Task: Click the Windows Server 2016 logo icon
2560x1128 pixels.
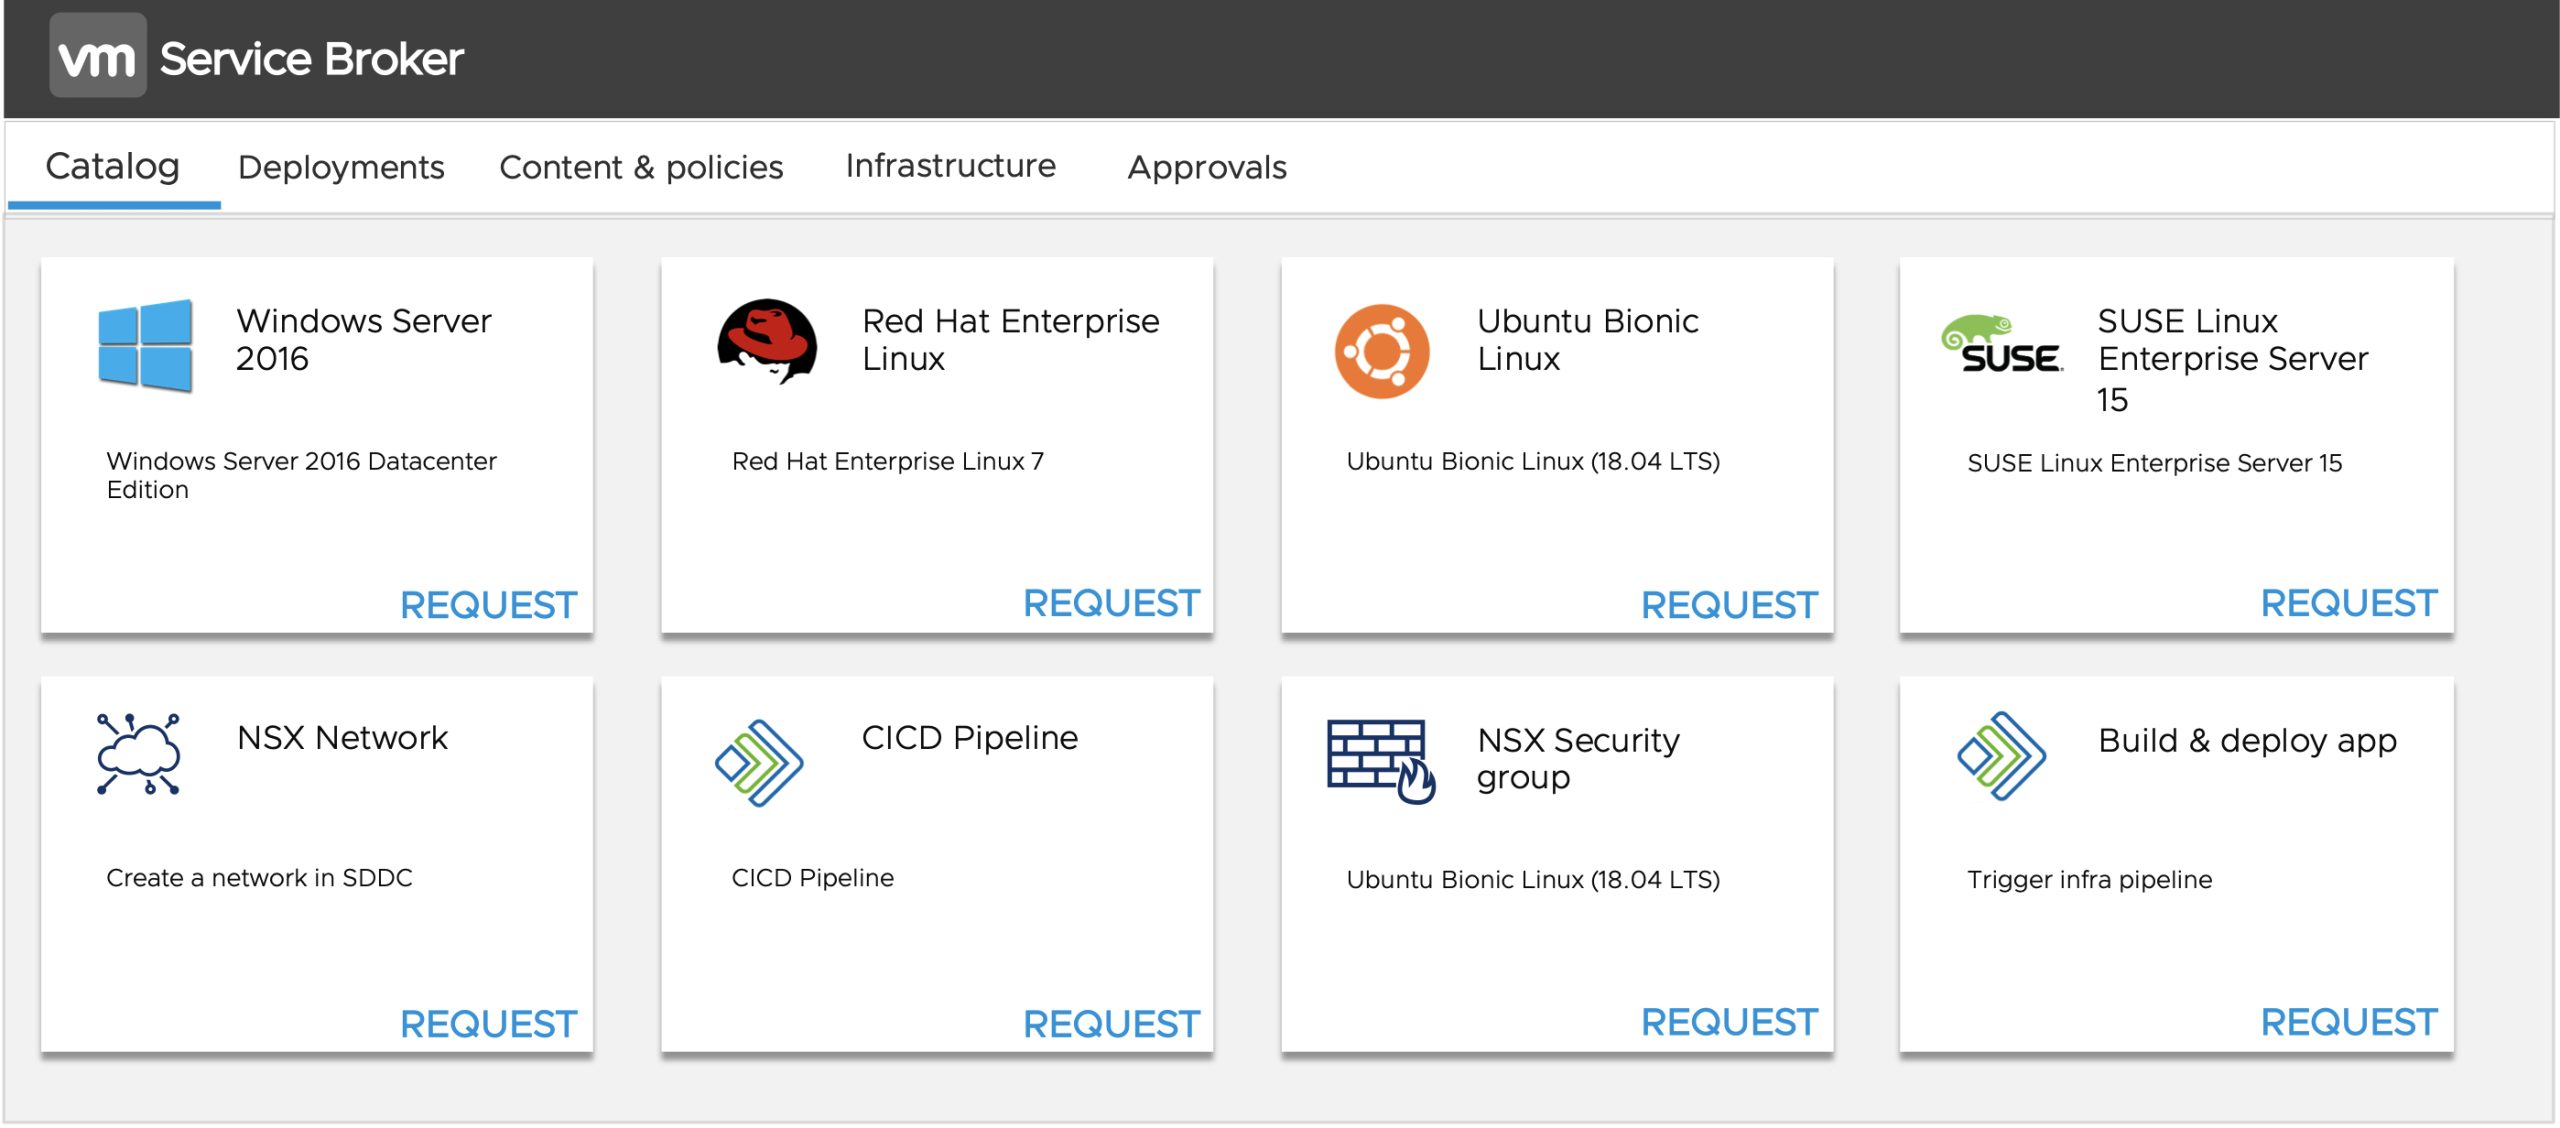Action: click(x=145, y=345)
